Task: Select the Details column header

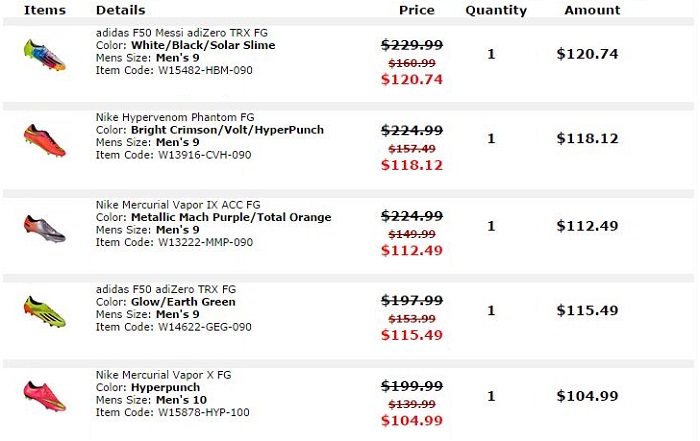Action: (120, 10)
